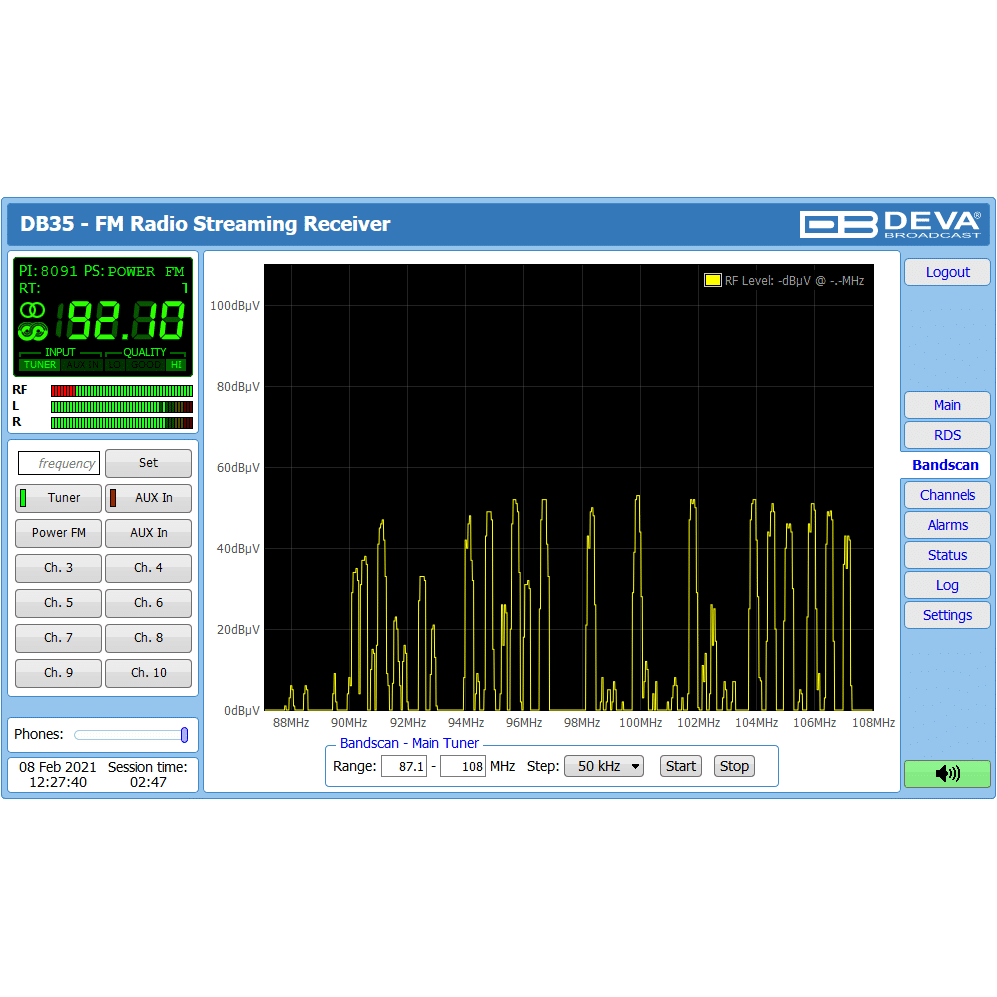Open the Step size dropdown
The width and height of the screenshot is (997, 997).
click(x=603, y=766)
